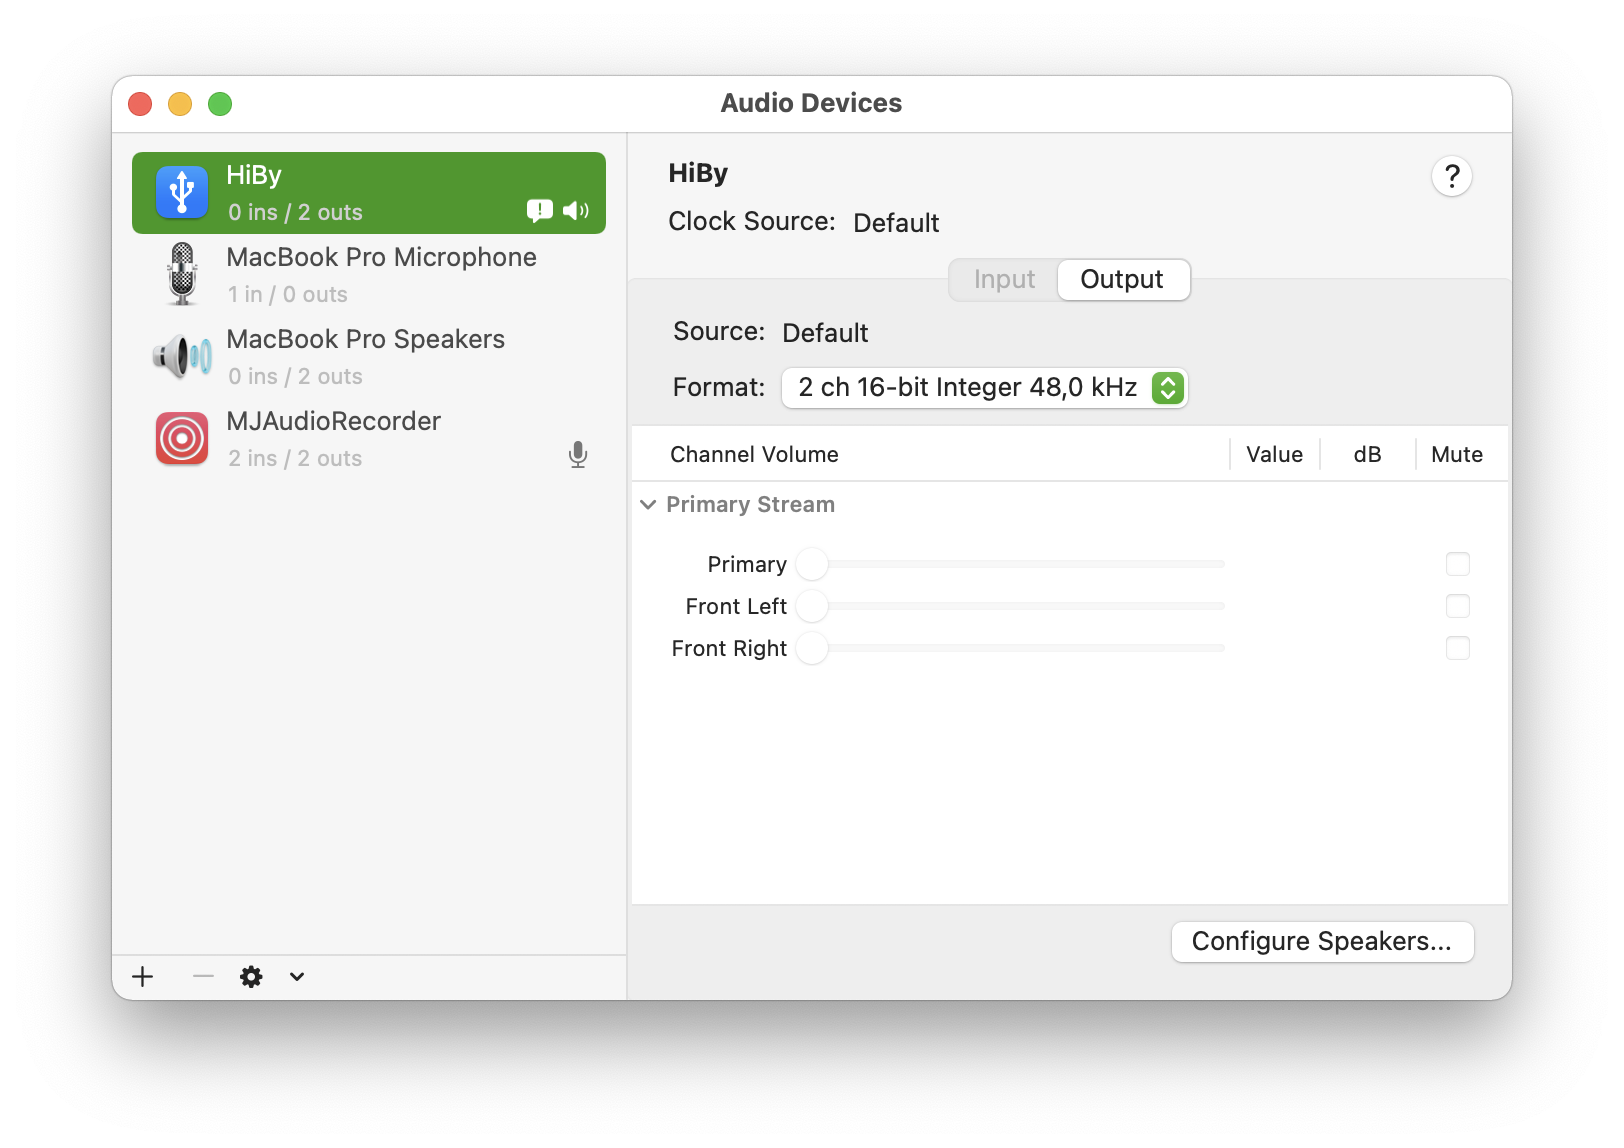Viewport: 1624px width, 1148px height.
Task: Click the Channel Volume column header
Action: tap(754, 455)
